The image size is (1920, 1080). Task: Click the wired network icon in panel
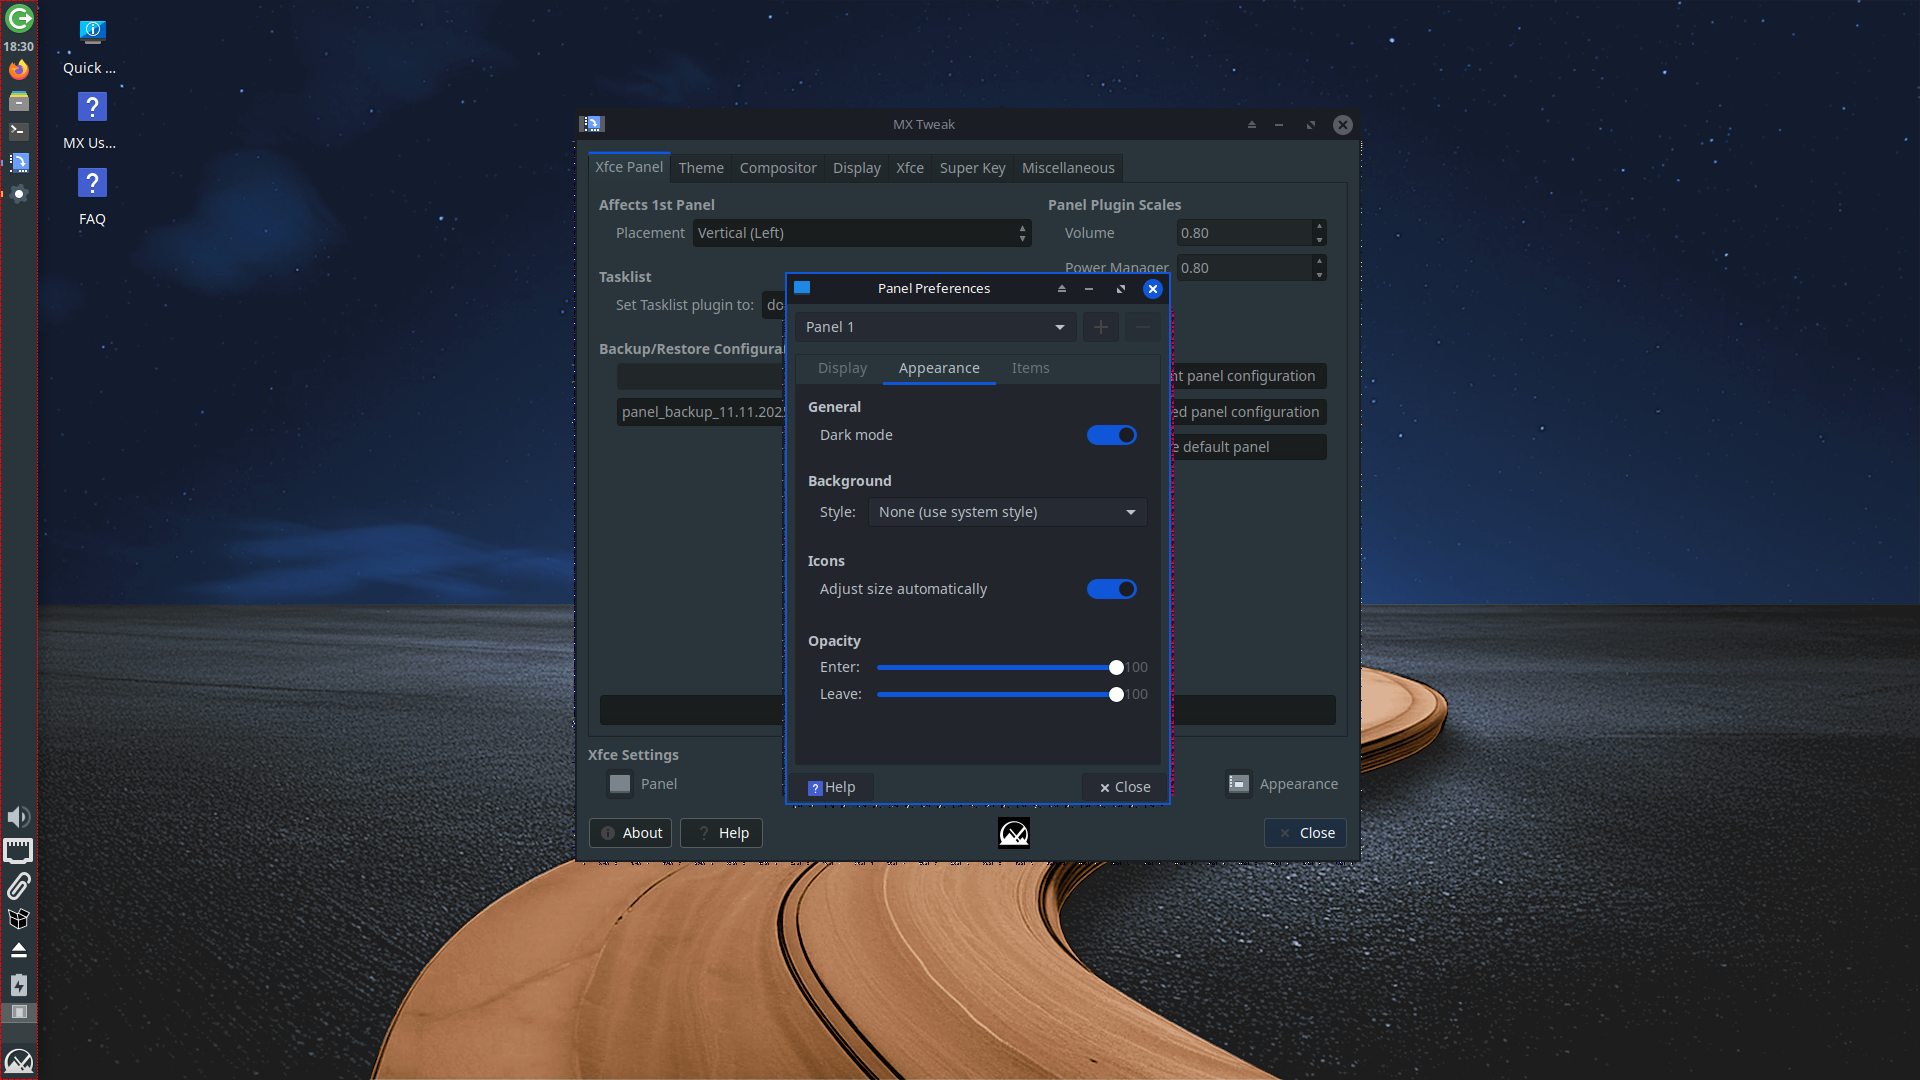click(x=19, y=851)
